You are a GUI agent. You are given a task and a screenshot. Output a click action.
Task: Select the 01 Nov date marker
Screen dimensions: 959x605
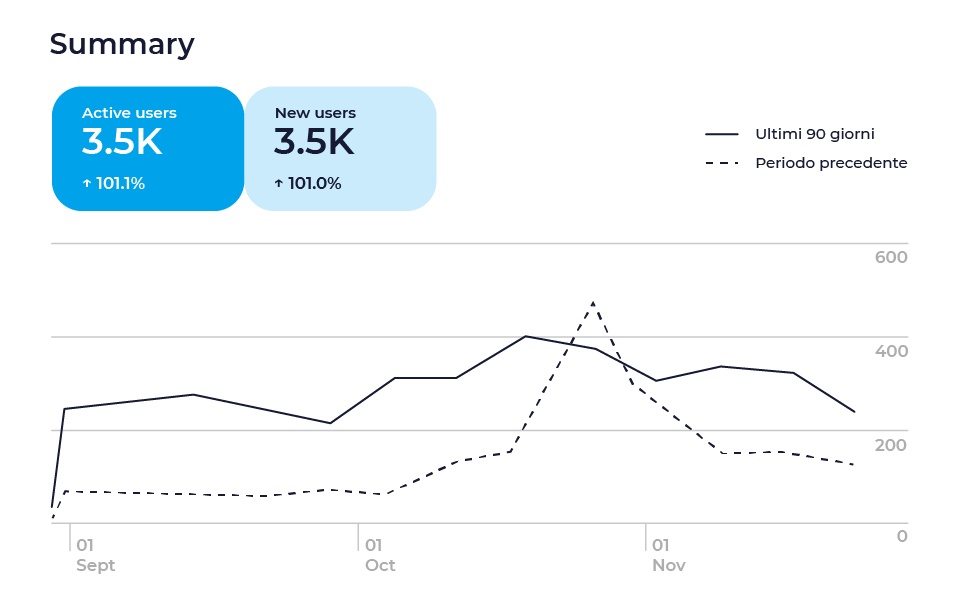point(668,555)
